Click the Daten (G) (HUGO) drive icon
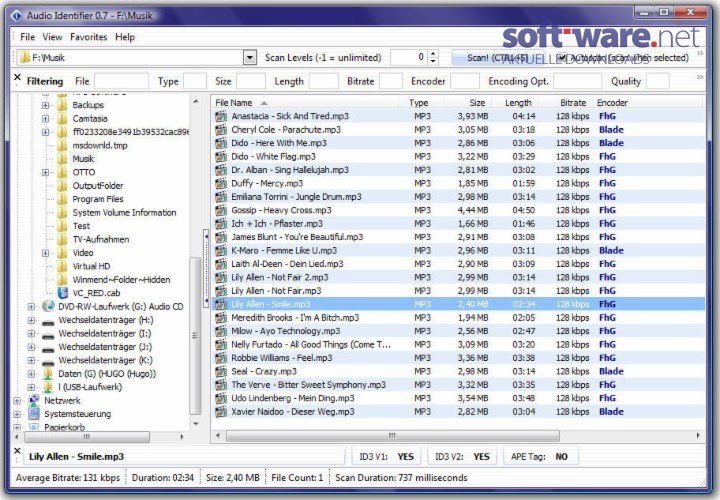720x500 pixels. point(48,374)
